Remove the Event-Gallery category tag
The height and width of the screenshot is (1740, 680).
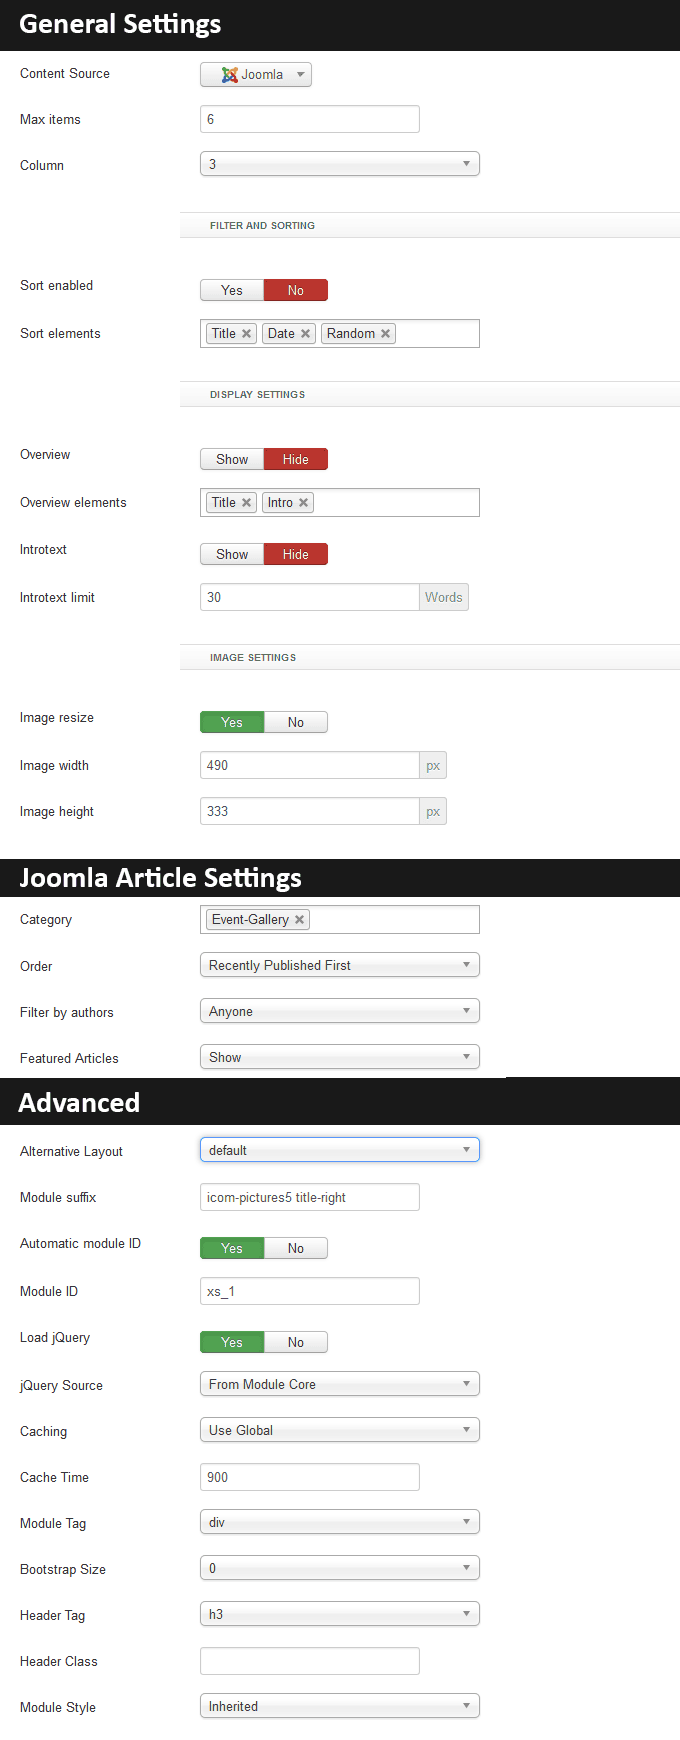pyautogui.click(x=299, y=920)
